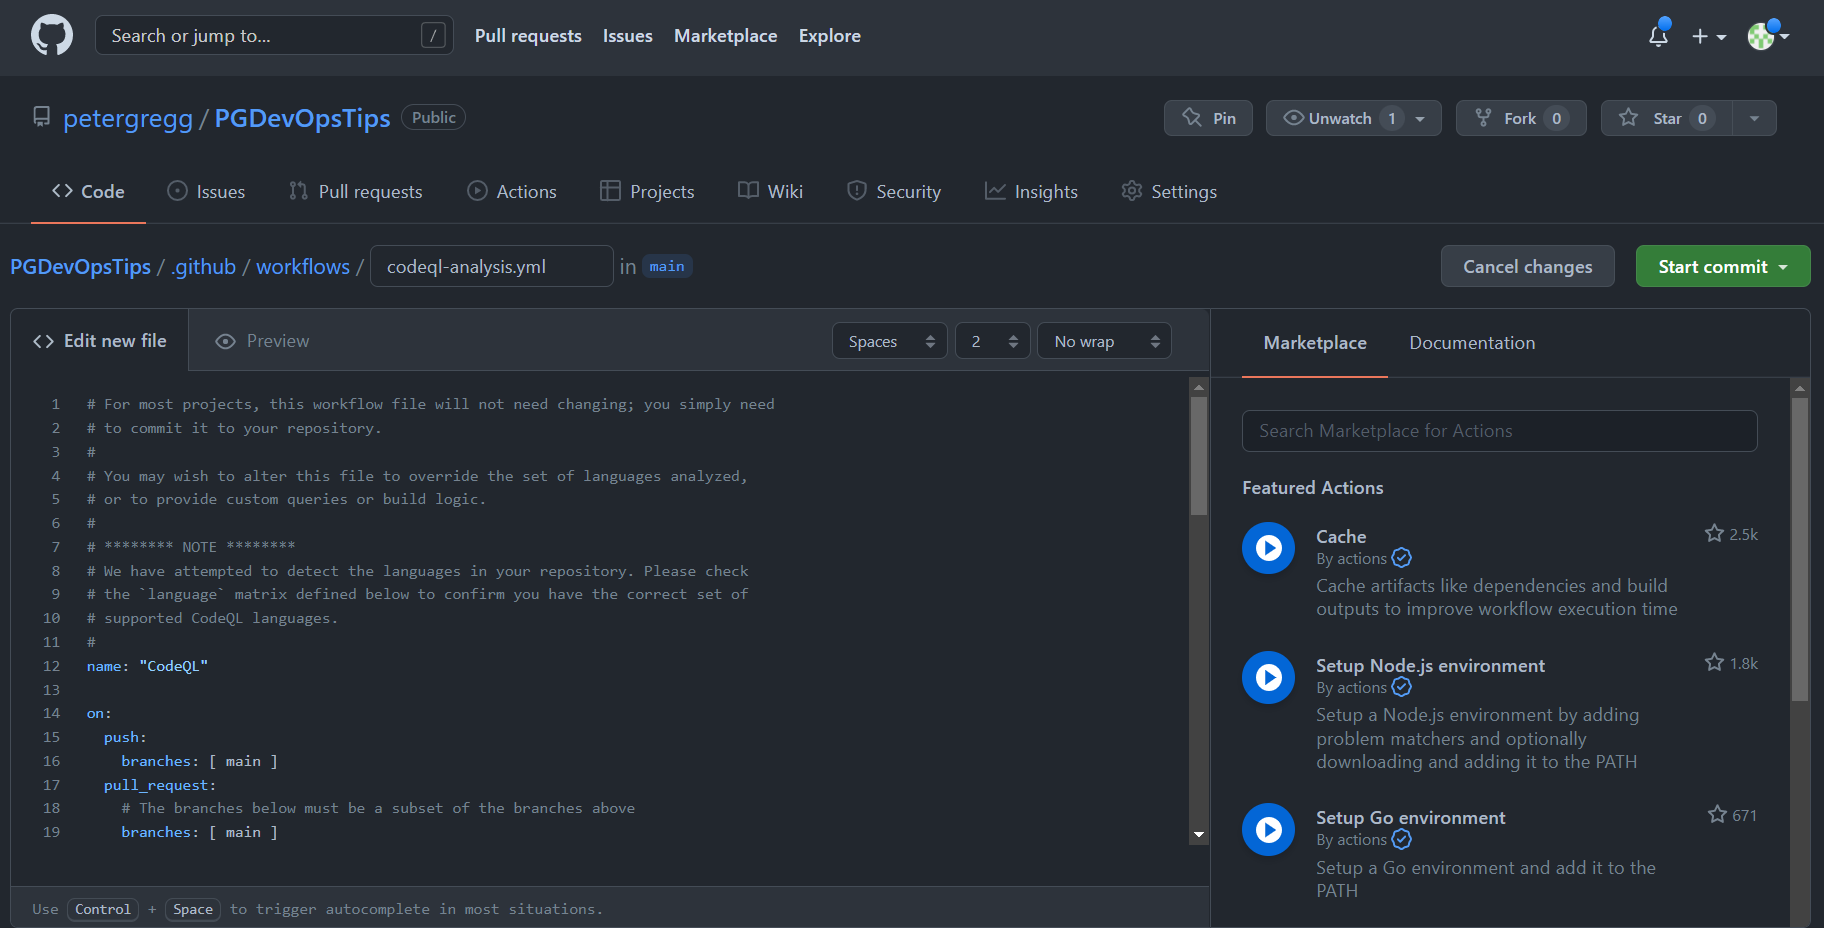The image size is (1824, 928).
Task: Open the indent size 2 dropdown
Action: (992, 341)
